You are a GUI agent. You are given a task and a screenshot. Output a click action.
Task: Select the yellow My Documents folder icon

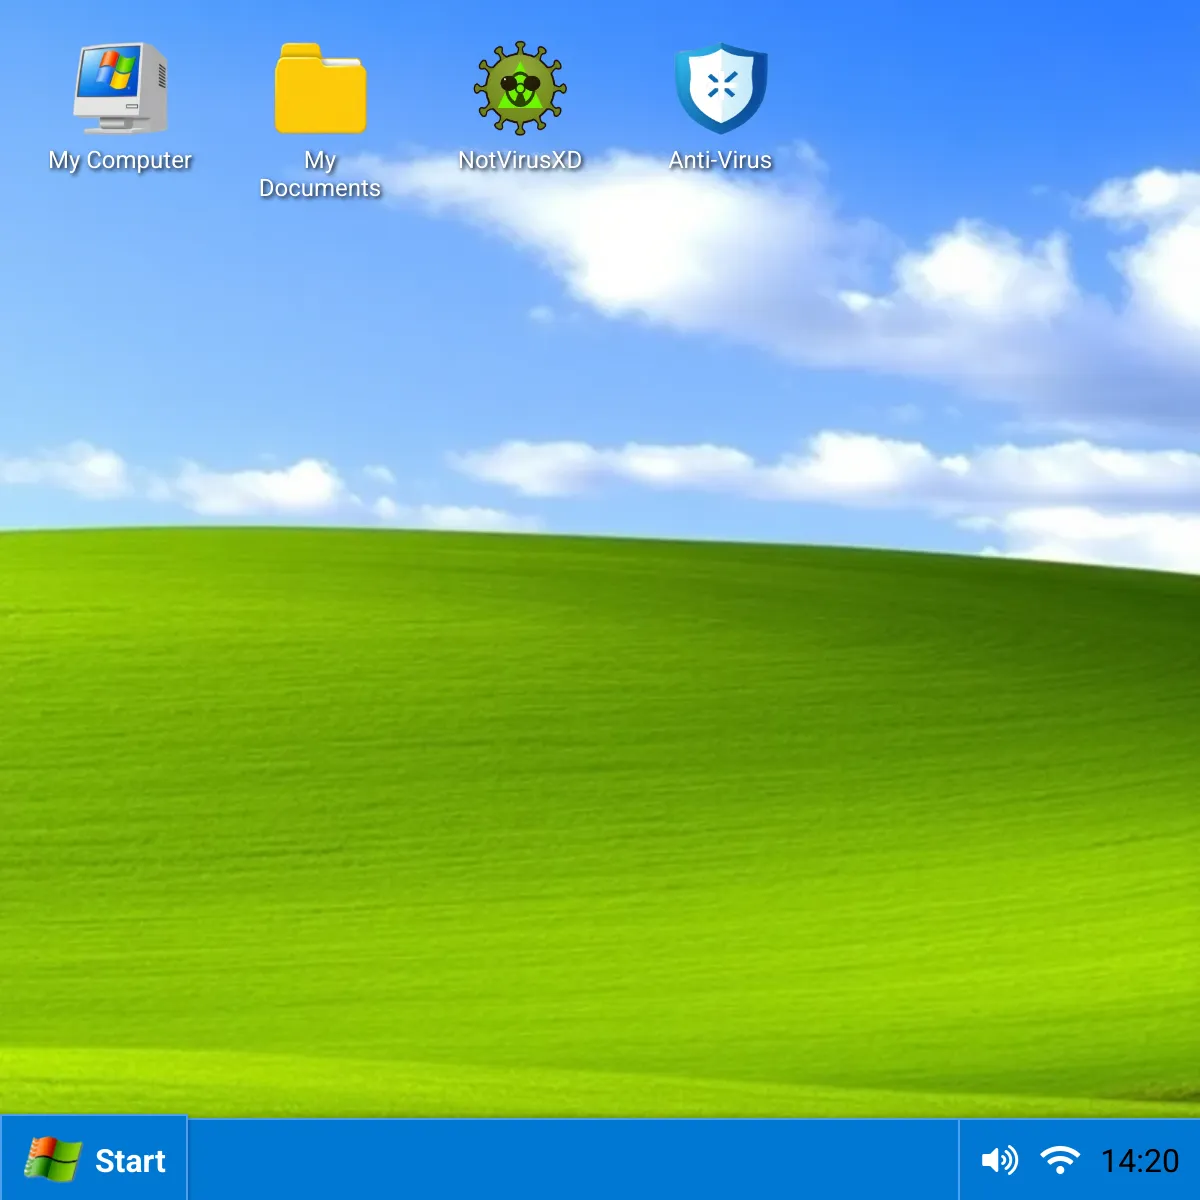(320, 90)
